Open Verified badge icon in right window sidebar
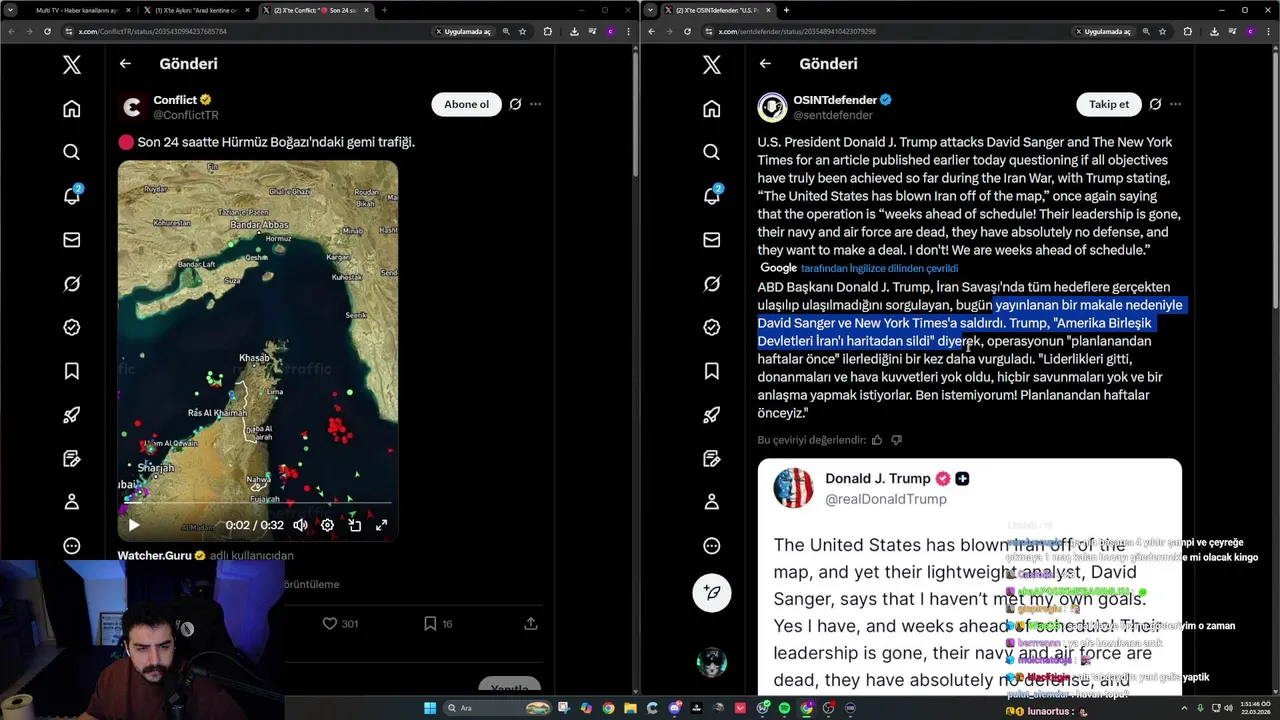1280x720 pixels. point(711,327)
